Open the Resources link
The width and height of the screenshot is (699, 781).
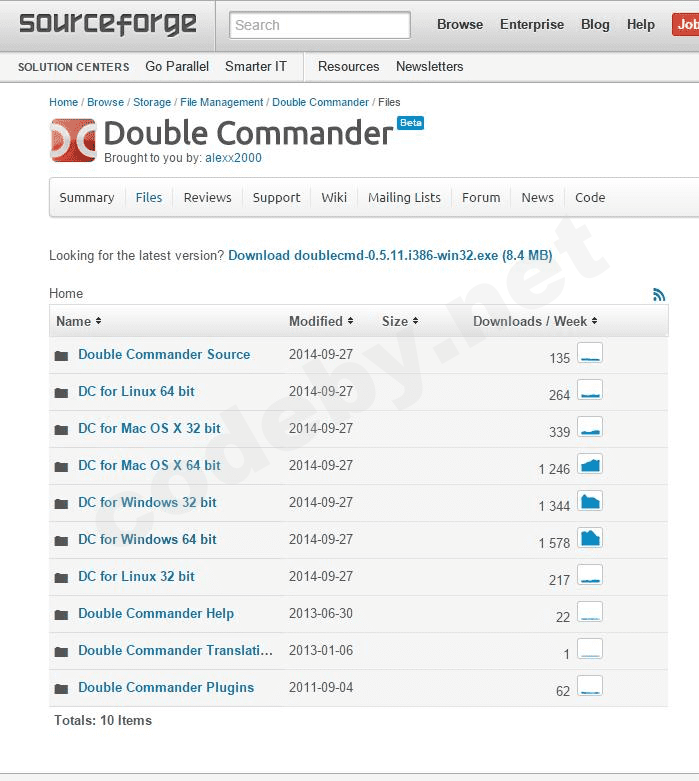tap(348, 66)
